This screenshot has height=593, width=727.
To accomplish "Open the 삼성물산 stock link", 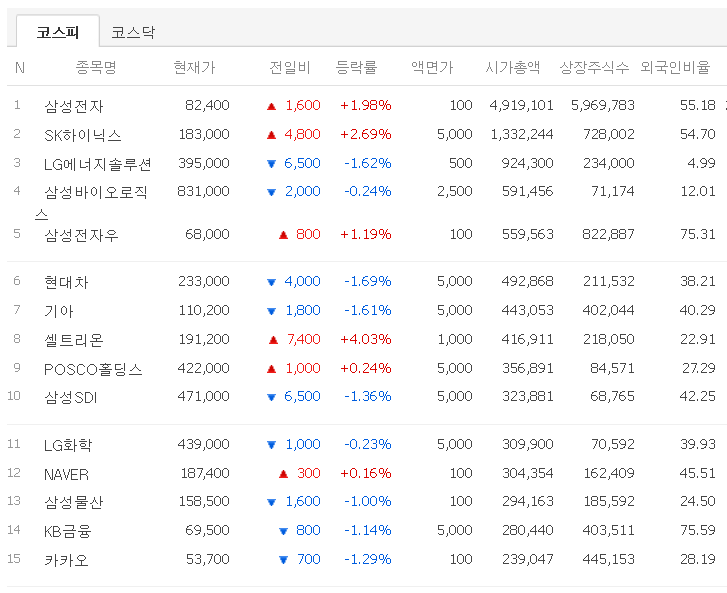I will pyautogui.click(x=74, y=502).
